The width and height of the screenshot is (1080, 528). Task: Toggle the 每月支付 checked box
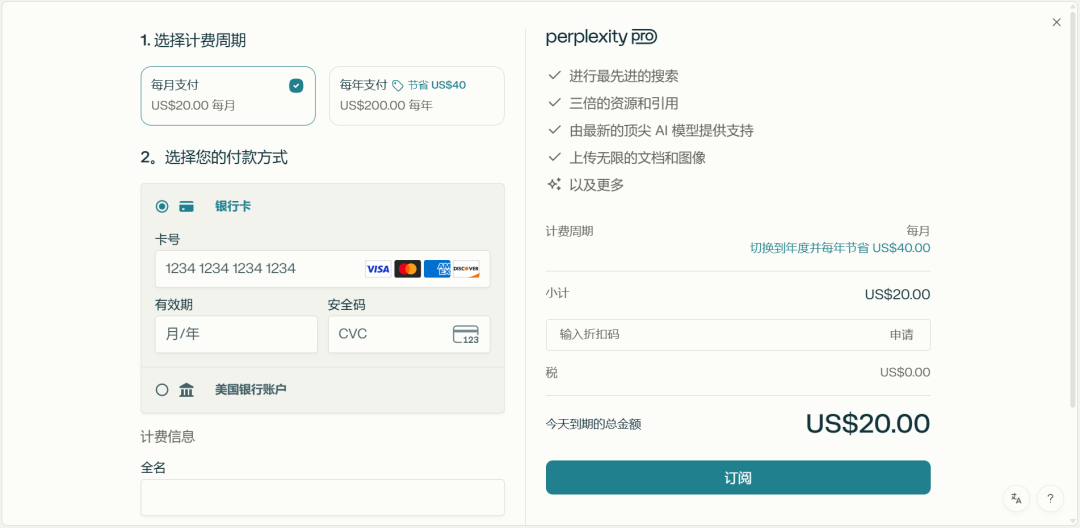(296, 86)
